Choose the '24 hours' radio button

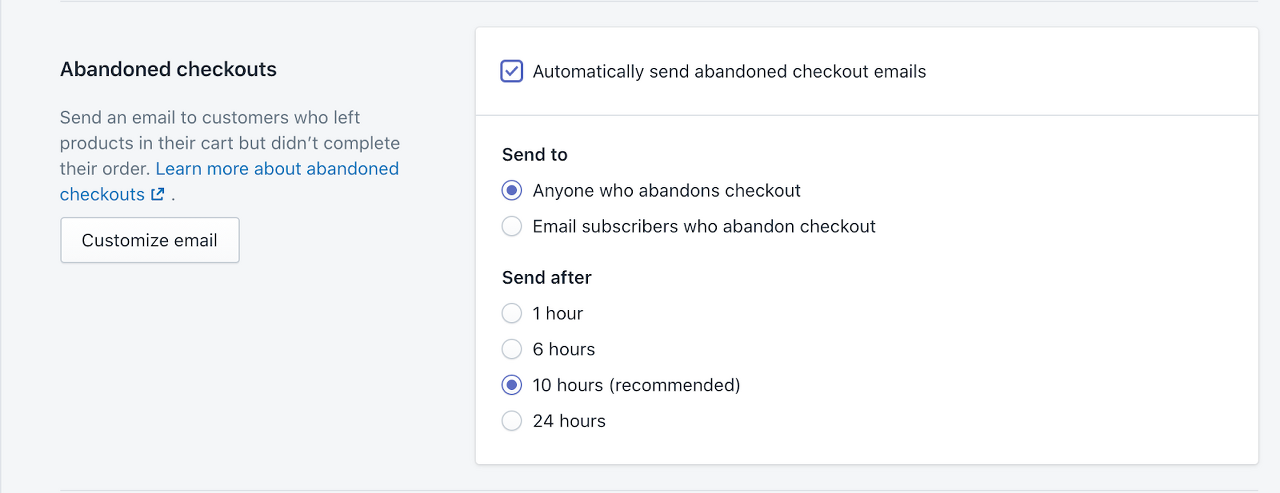(x=512, y=422)
